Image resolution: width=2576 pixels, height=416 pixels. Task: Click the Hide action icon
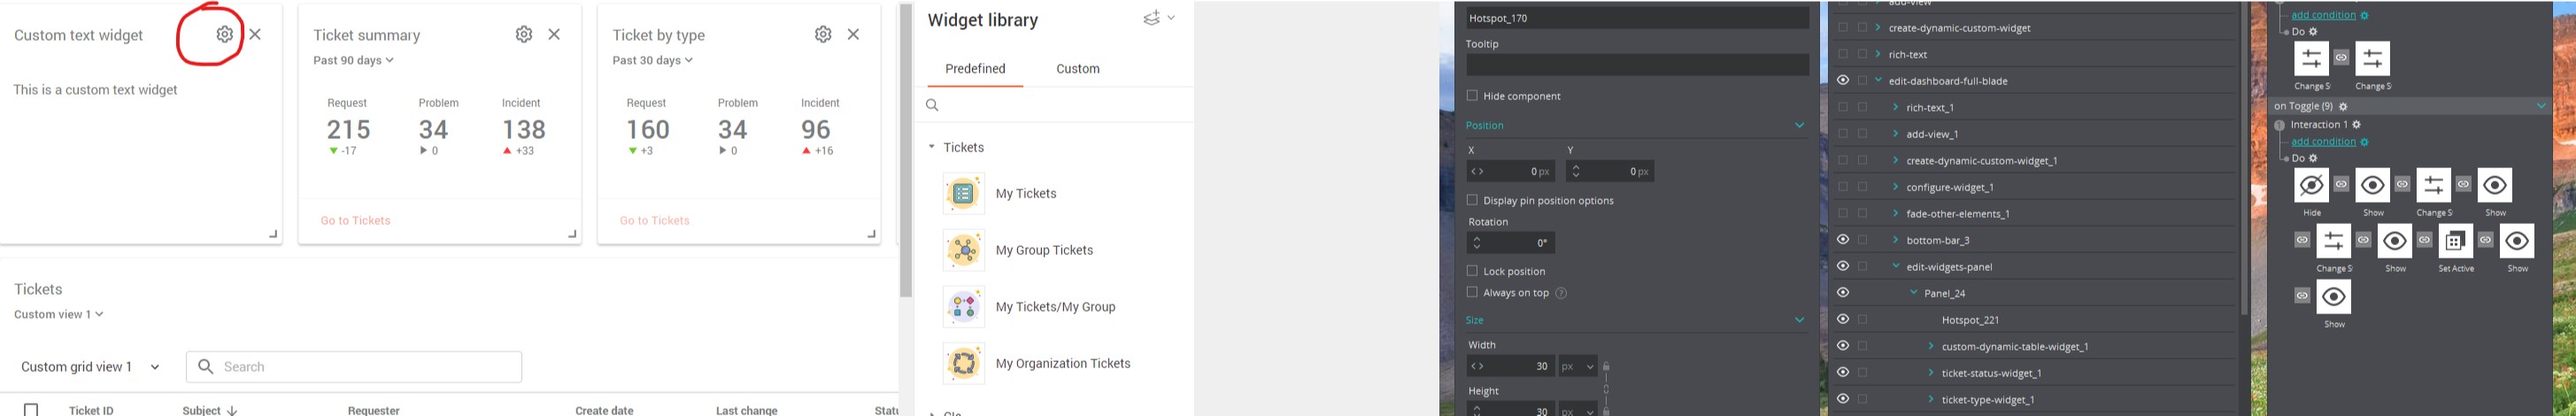2311,186
